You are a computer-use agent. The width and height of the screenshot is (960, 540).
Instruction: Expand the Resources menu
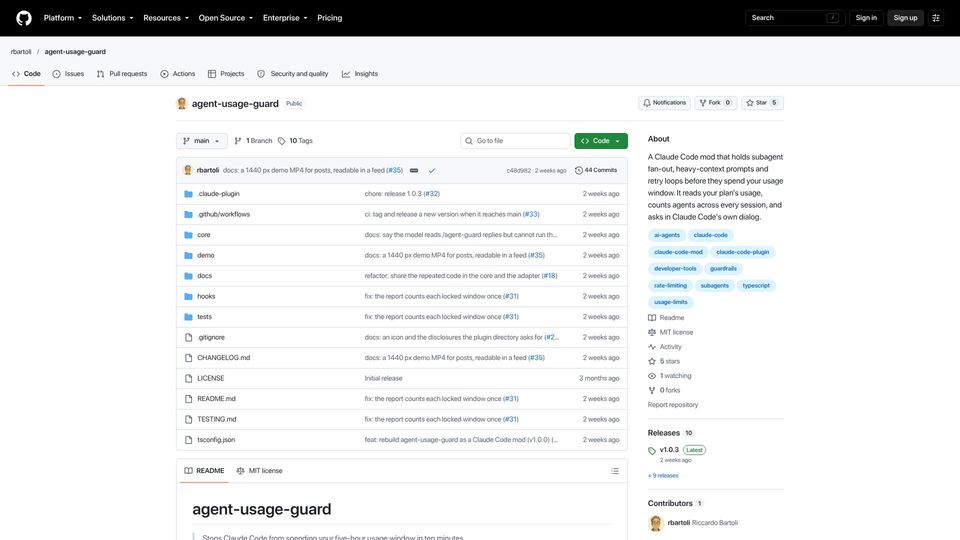click(x=166, y=18)
